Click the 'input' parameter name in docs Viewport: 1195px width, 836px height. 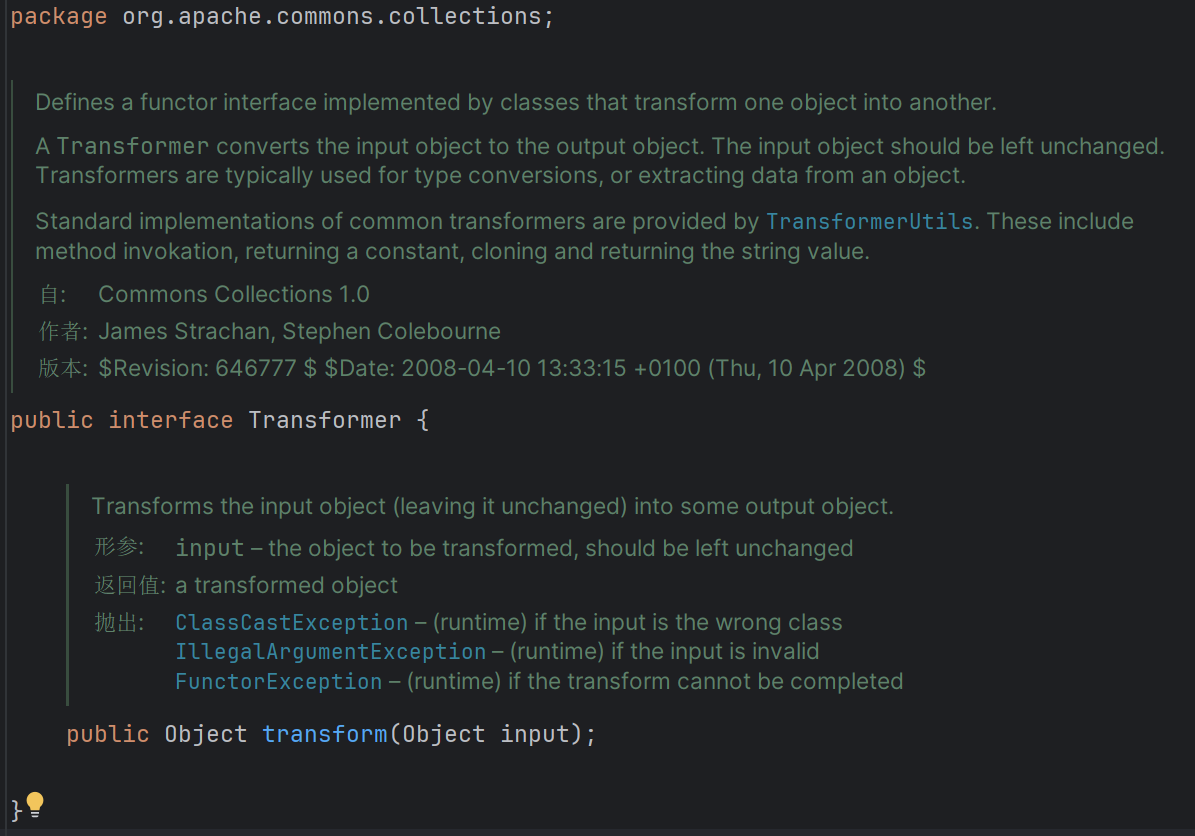point(210,549)
